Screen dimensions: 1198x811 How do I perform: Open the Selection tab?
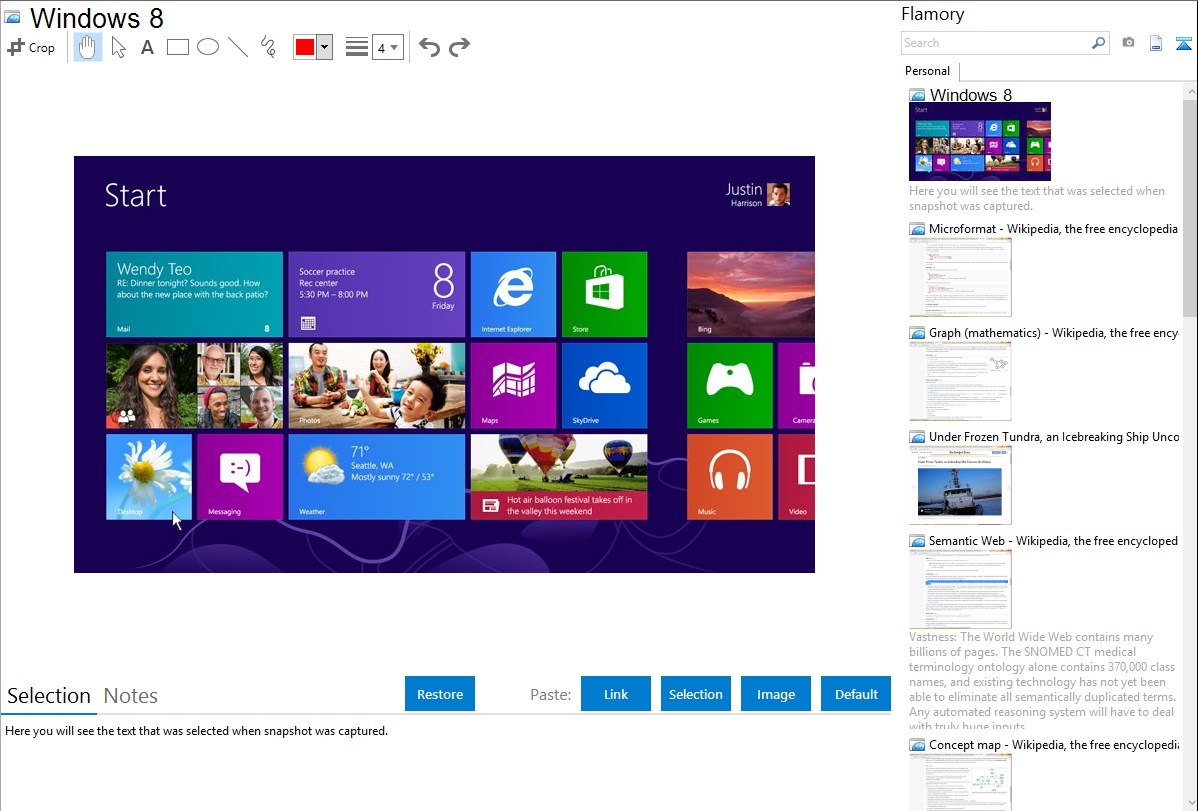pyautogui.click(x=49, y=696)
